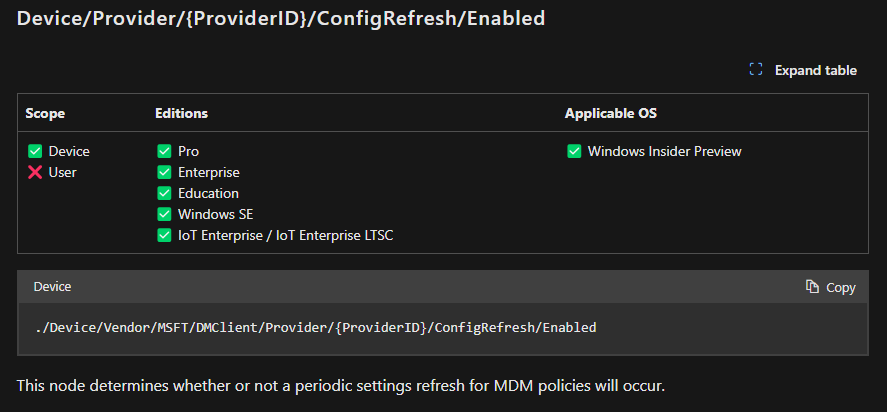Click the green check beside Pro
The width and height of the screenshot is (887, 412).
[164, 151]
